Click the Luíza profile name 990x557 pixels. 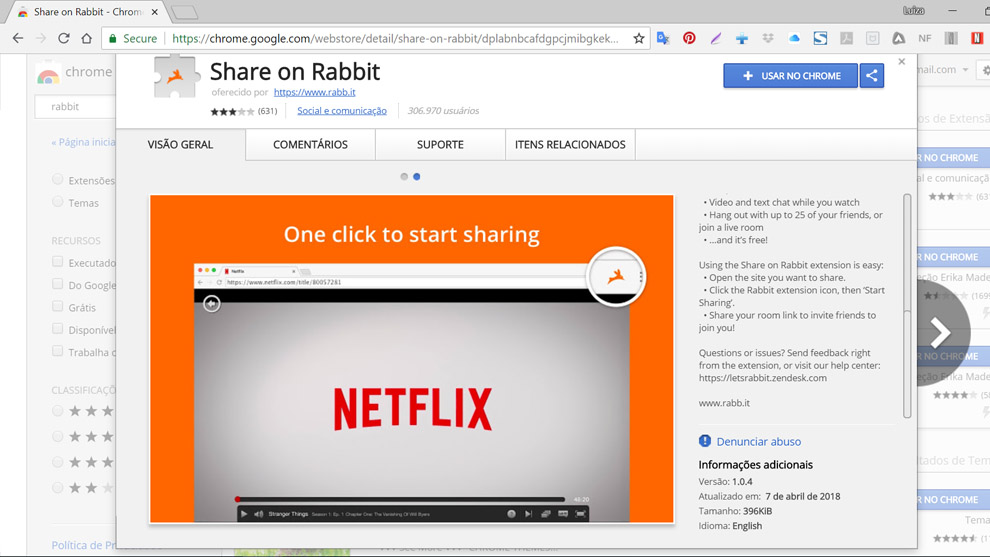pyautogui.click(x=914, y=11)
